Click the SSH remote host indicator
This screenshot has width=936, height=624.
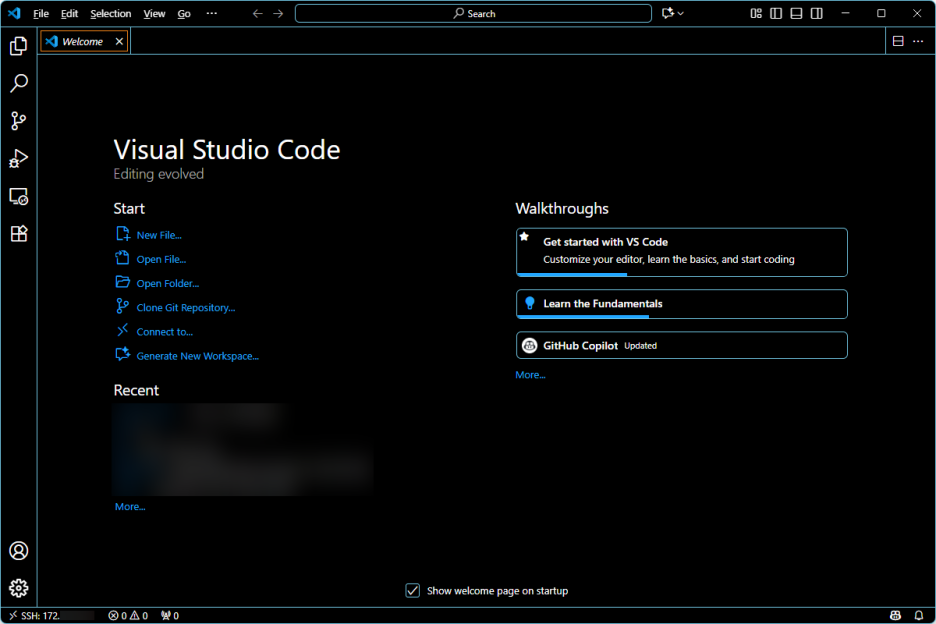(x=51, y=616)
